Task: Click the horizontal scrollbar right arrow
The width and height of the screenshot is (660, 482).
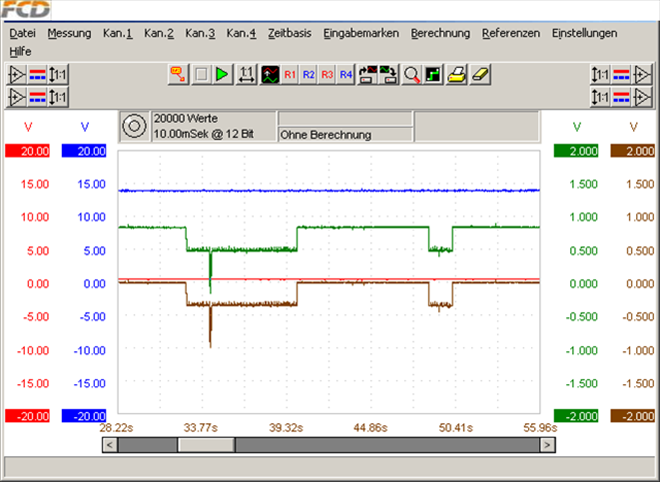Action: click(547, 444)
